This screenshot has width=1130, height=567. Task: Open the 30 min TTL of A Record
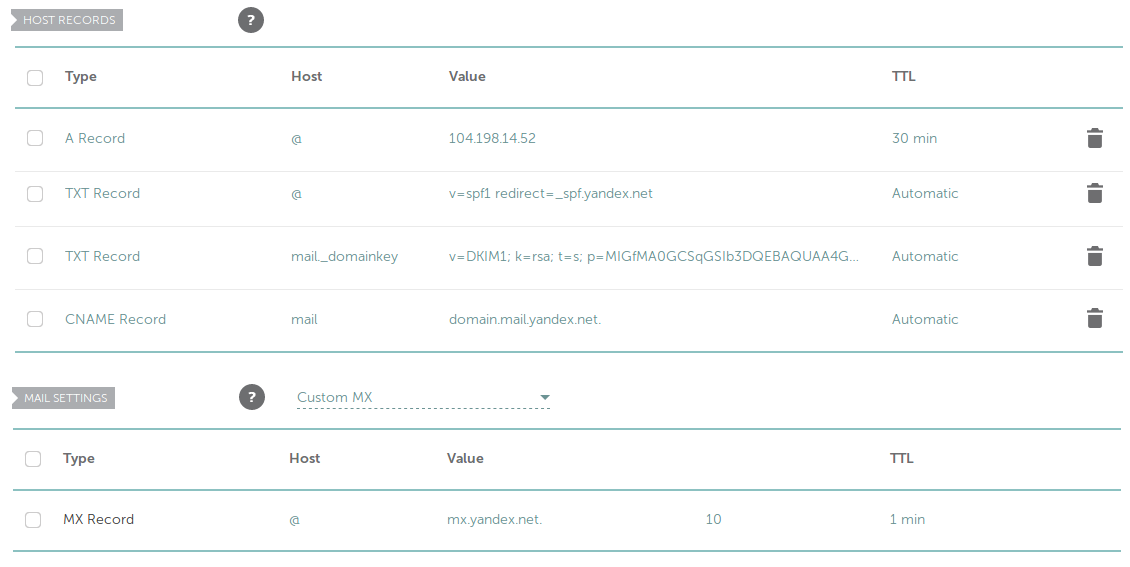[914, 138]
